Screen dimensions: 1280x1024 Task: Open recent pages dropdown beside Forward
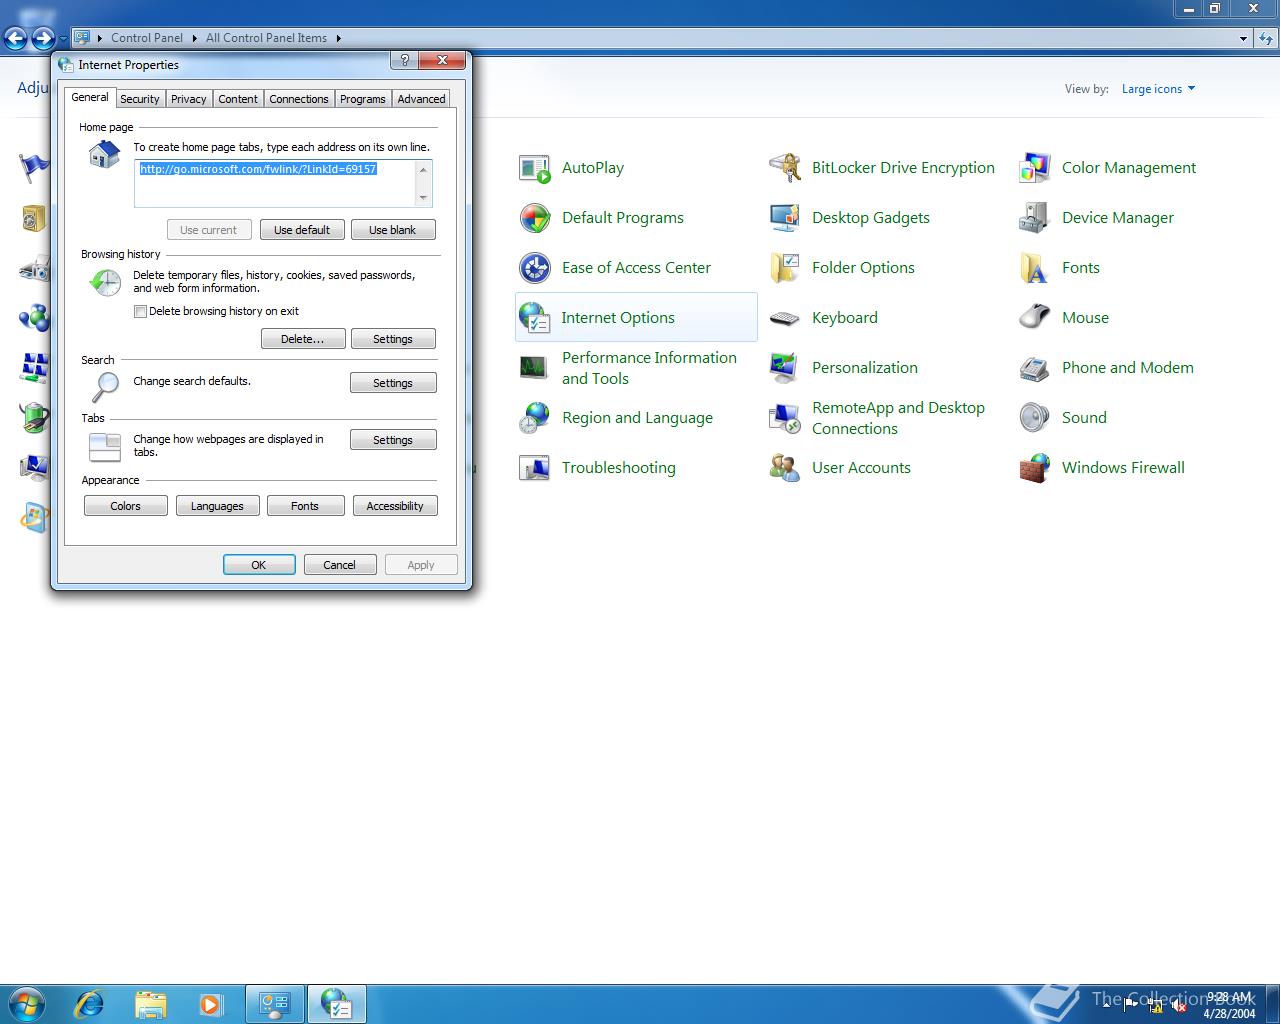[x=63, y=39]
